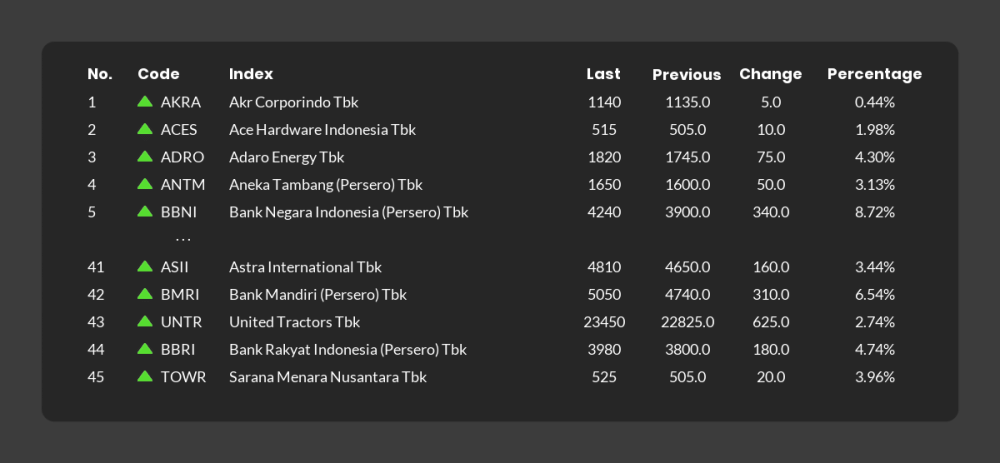Viewport: 1000px width, 463px height.
Task: Click the green arrow beside ANTM
Action: tap(145, 184)
